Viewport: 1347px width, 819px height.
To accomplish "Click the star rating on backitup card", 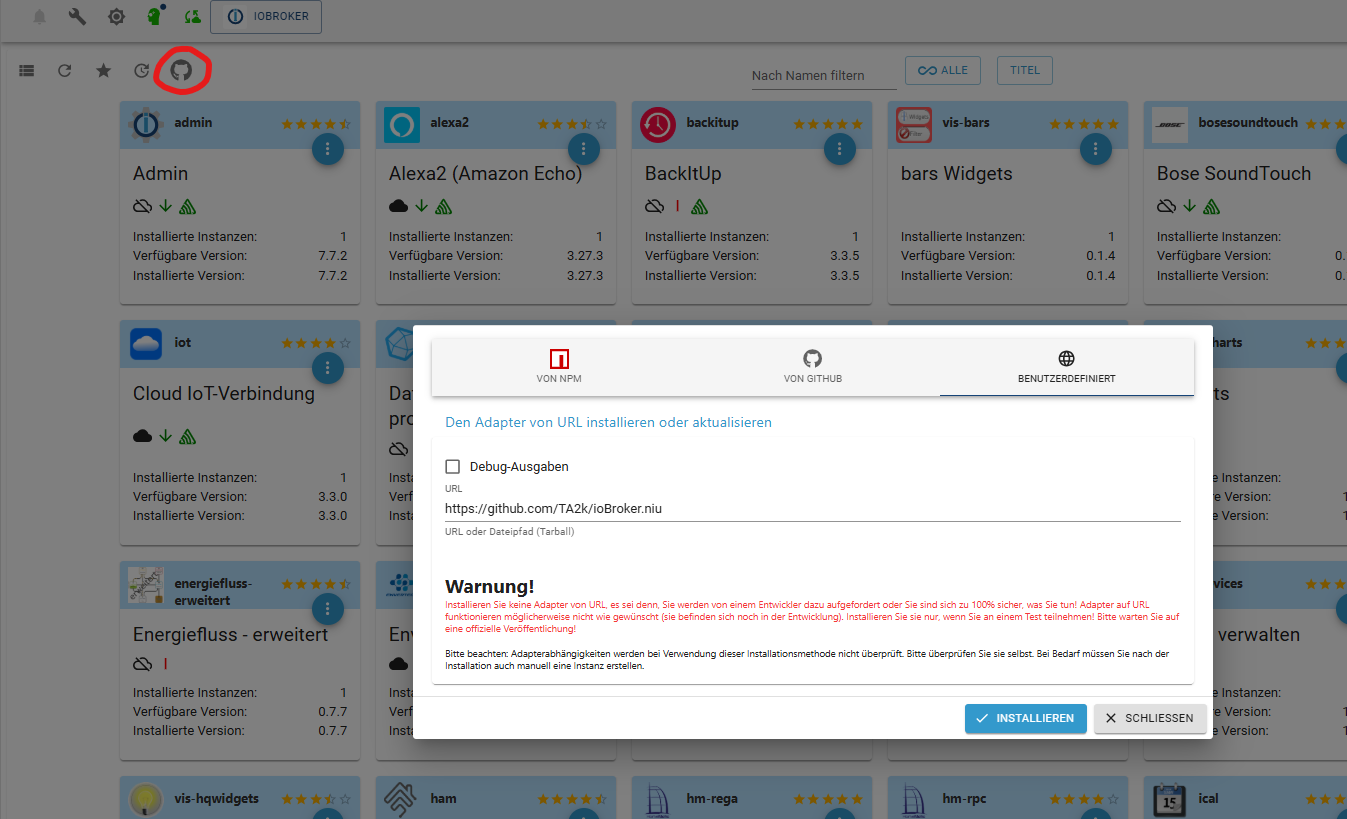I will (828, 124).
